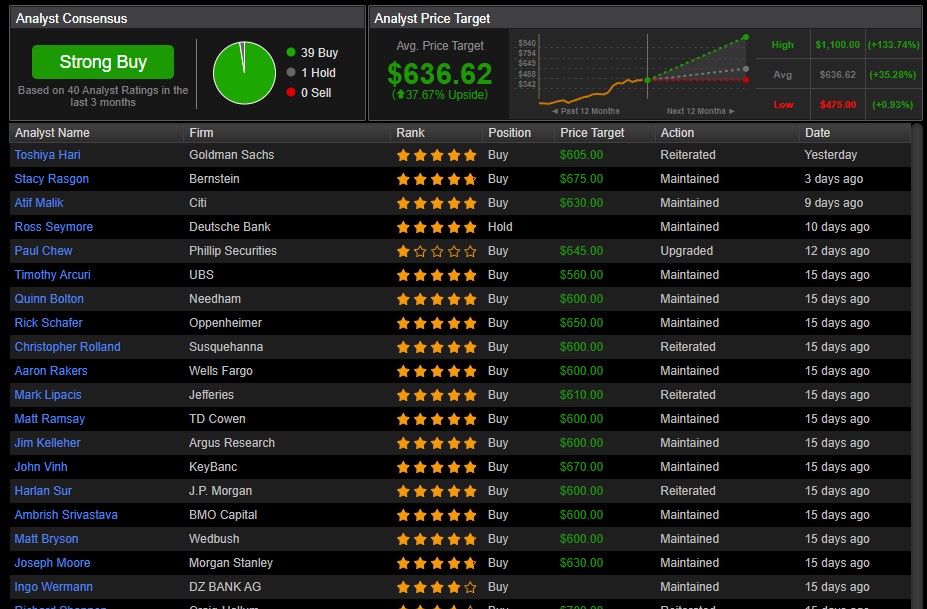Click the Low $475.00 target value
Image resolution: width=927 pixels, height=609 pixels.
pos(838,105)
